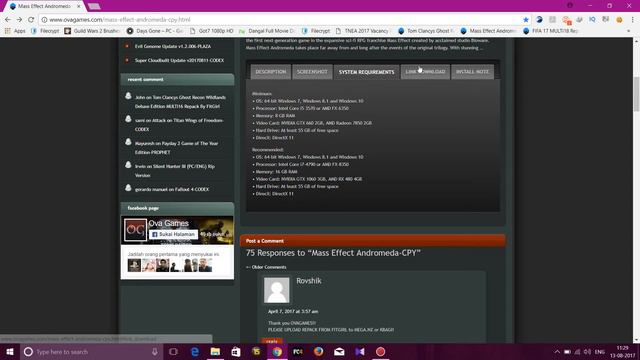This screenshot has width=640, height=360.
Task: Click the ENG language indicator
Action: coord(600,351)
